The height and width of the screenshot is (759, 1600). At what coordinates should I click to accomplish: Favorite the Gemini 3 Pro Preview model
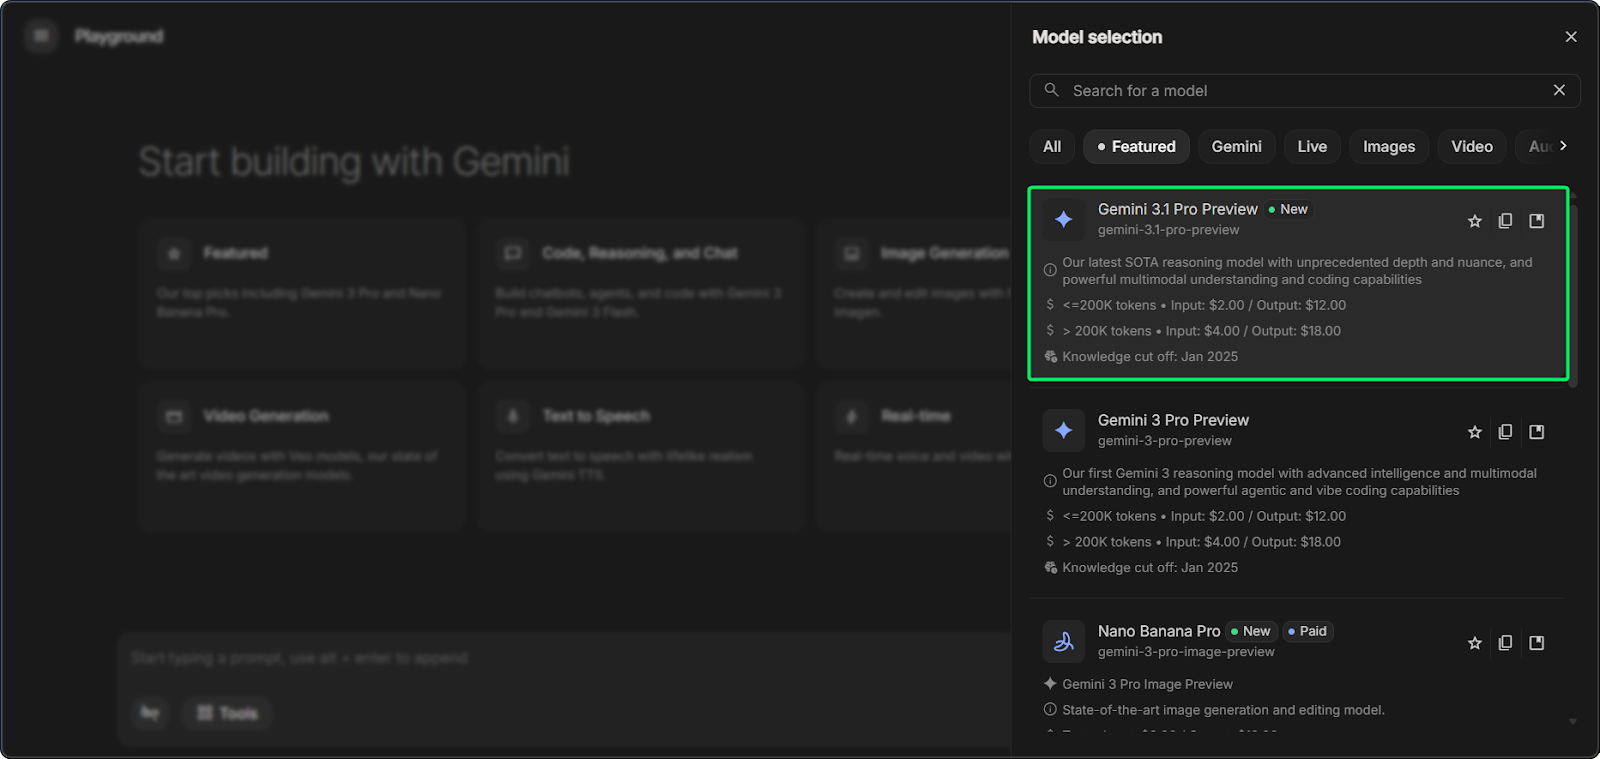coord(1474,432)
